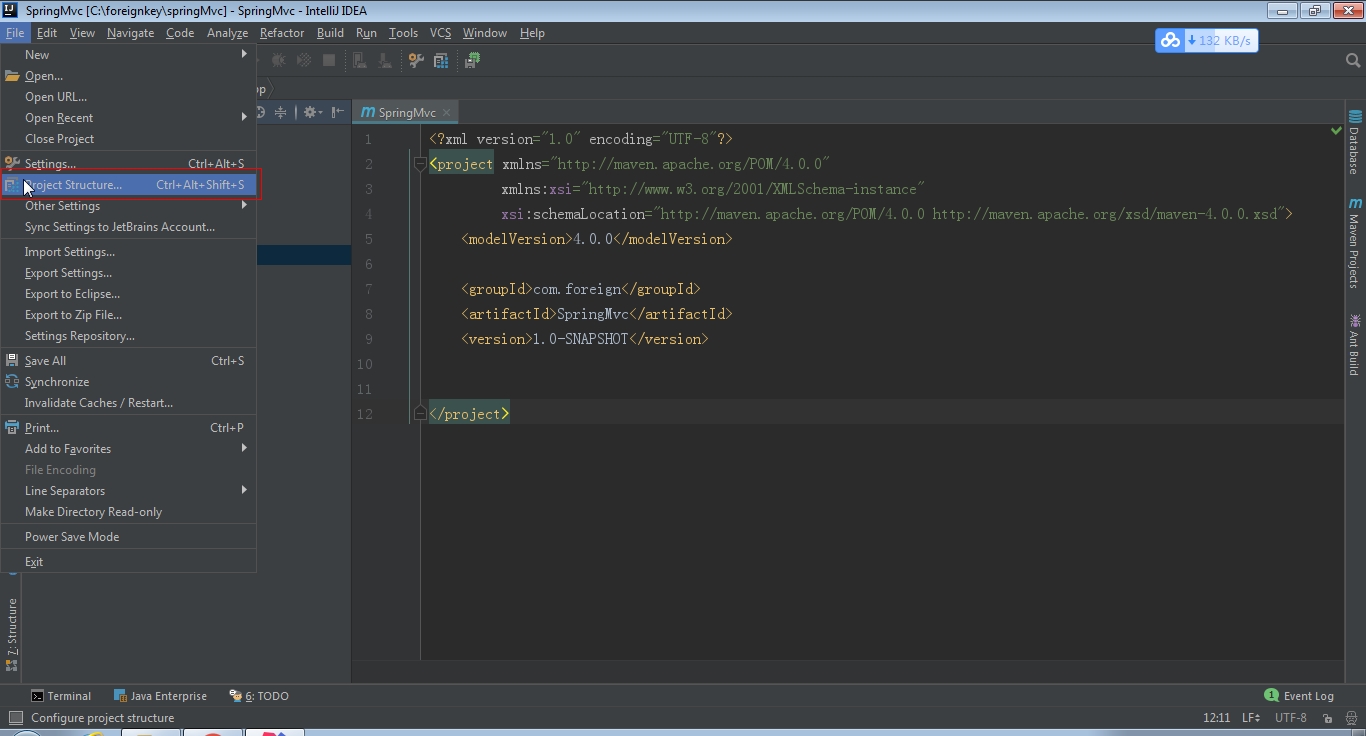Click the green inspection checkmark indicator

pyautogui.click(x=1336, y=131)
